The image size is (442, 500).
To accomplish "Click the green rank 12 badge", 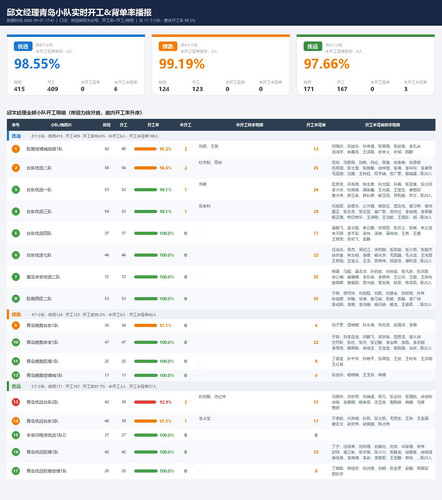I will pos(16,375).
